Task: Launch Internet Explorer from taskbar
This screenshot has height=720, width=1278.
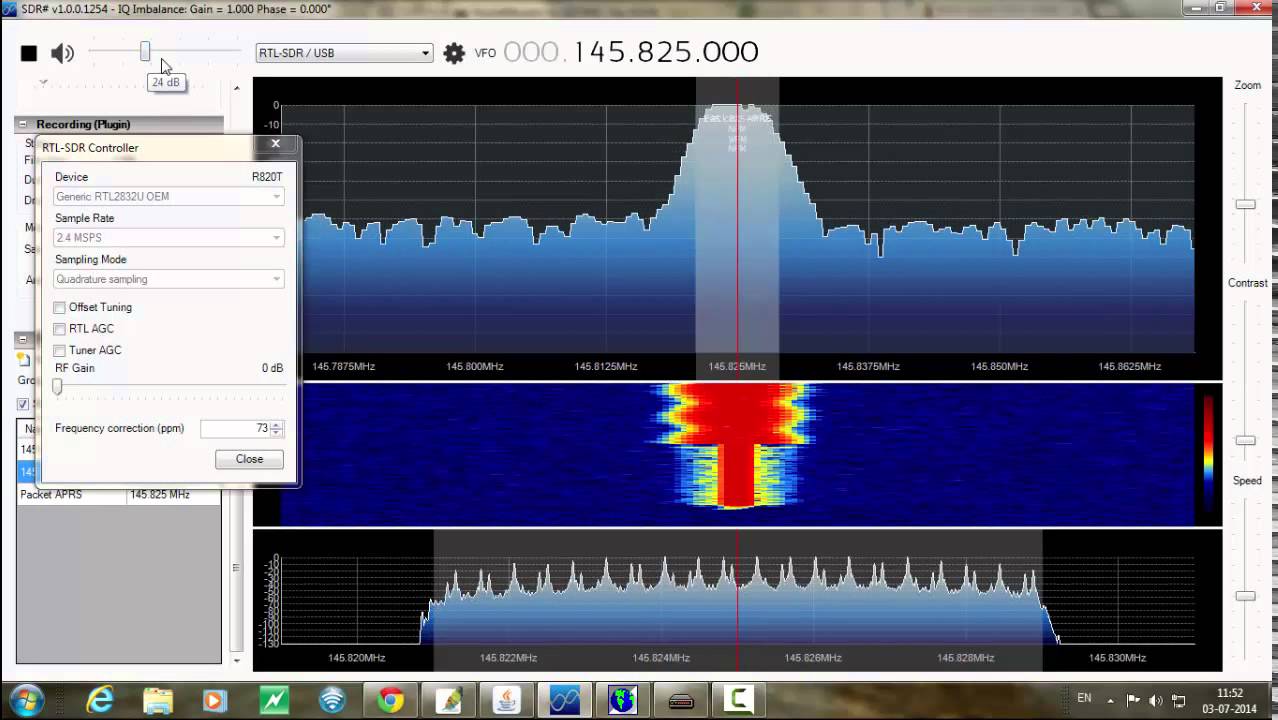Action: tap(100, 700)
